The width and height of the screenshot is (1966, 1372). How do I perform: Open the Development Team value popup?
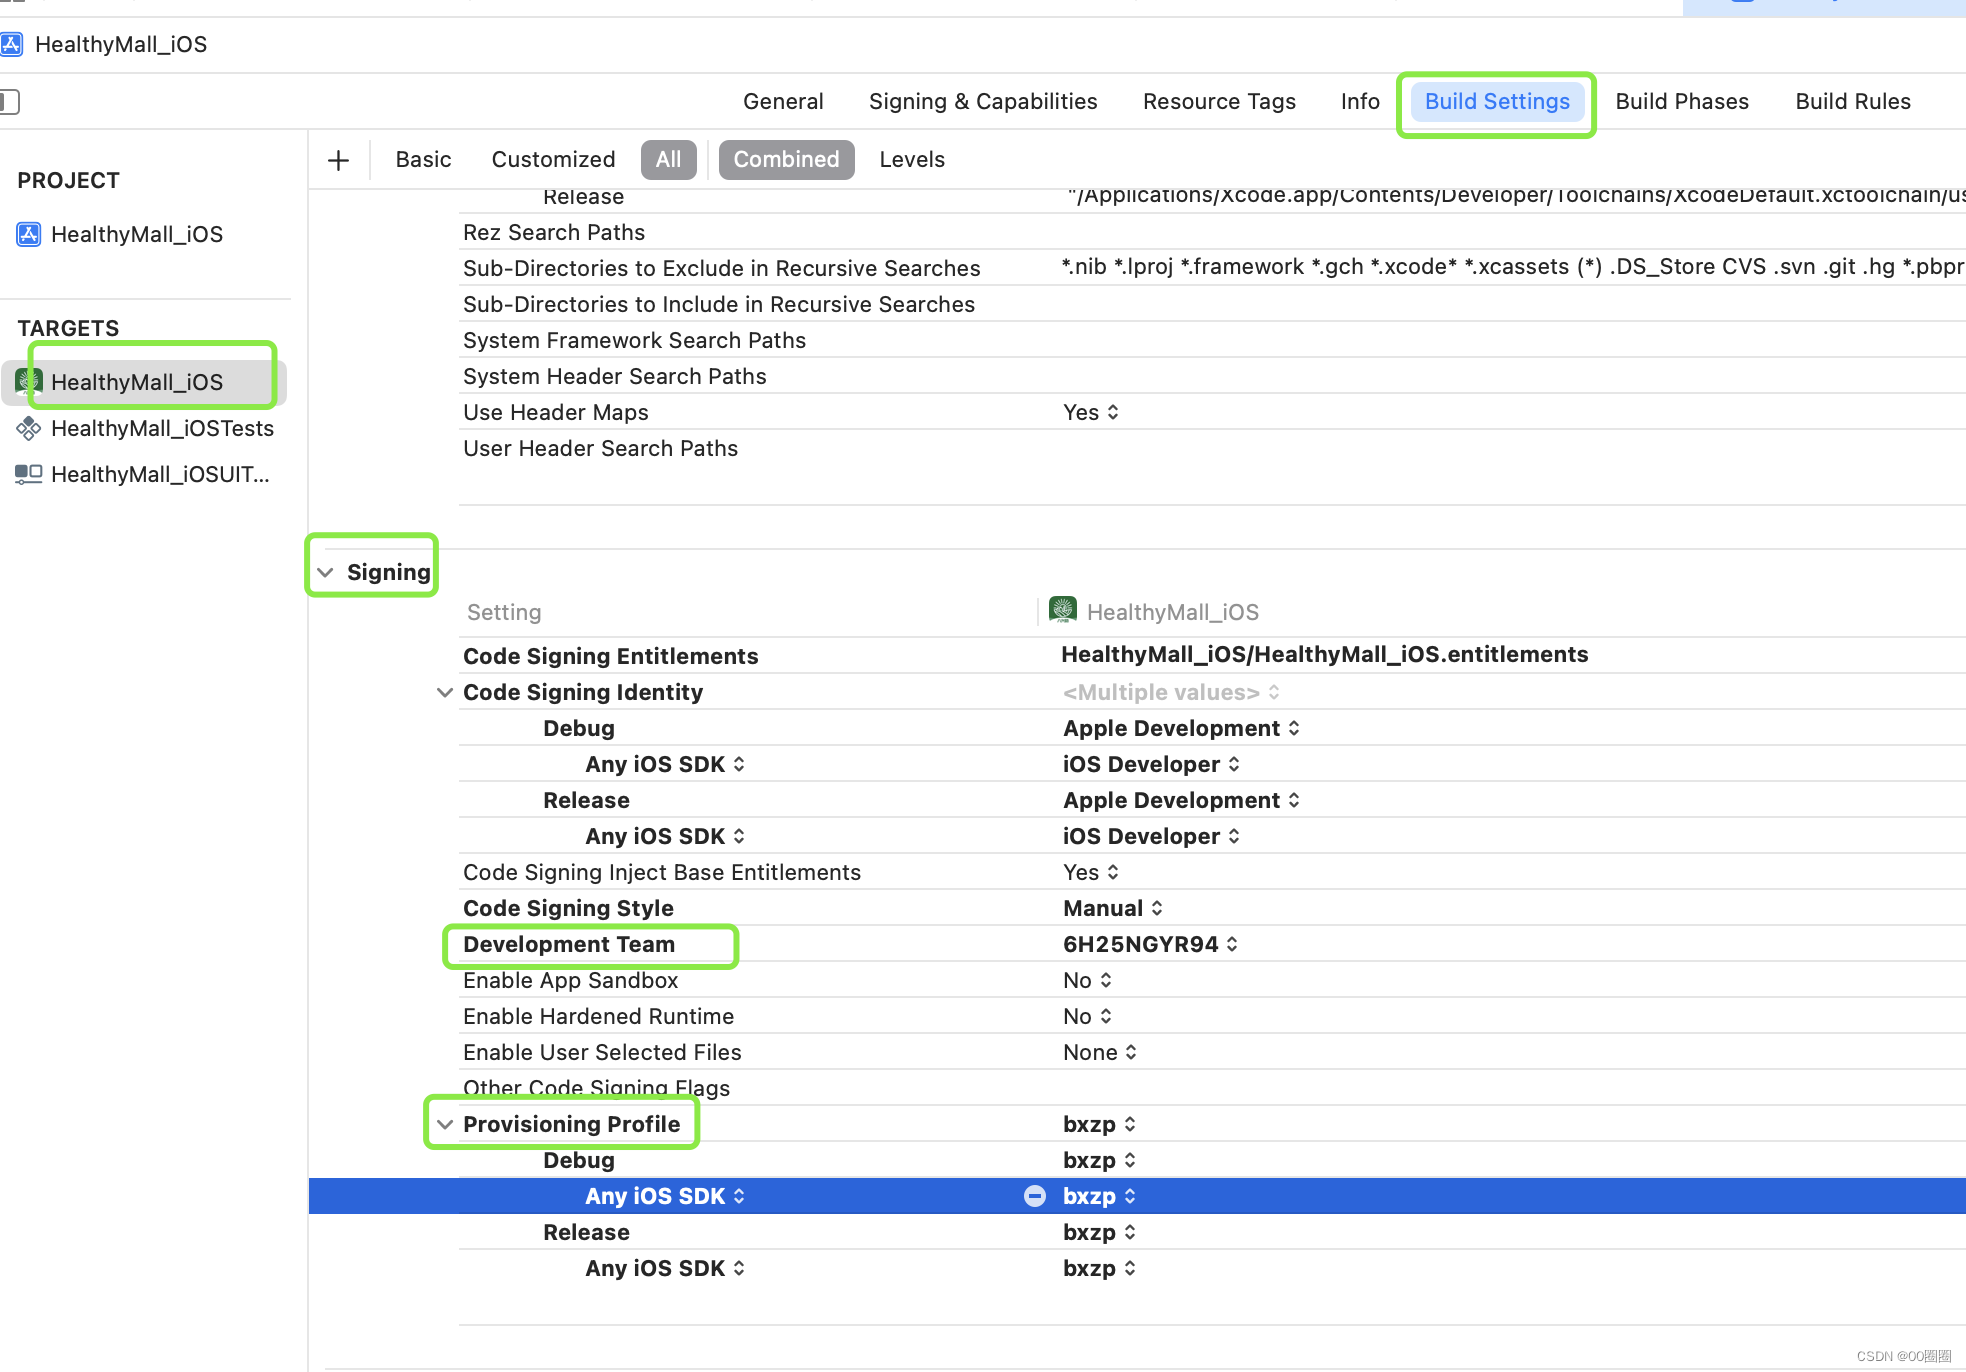(1150, 944)
